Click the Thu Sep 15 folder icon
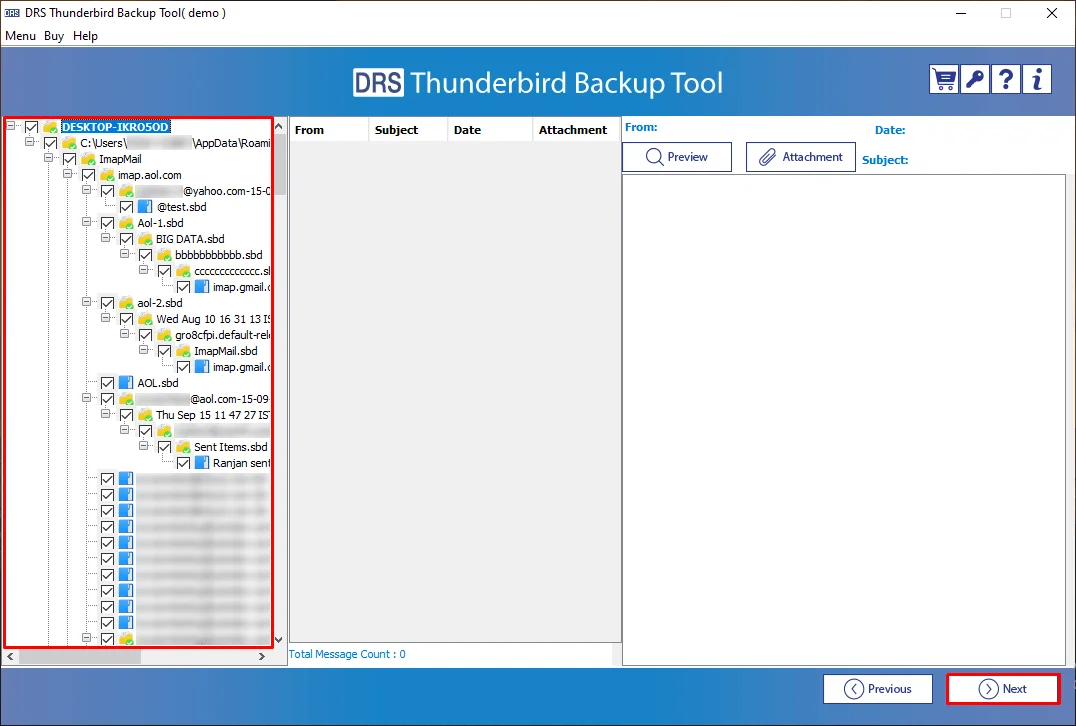Viewport: 1076px width, 726px height. coord(145,415)
